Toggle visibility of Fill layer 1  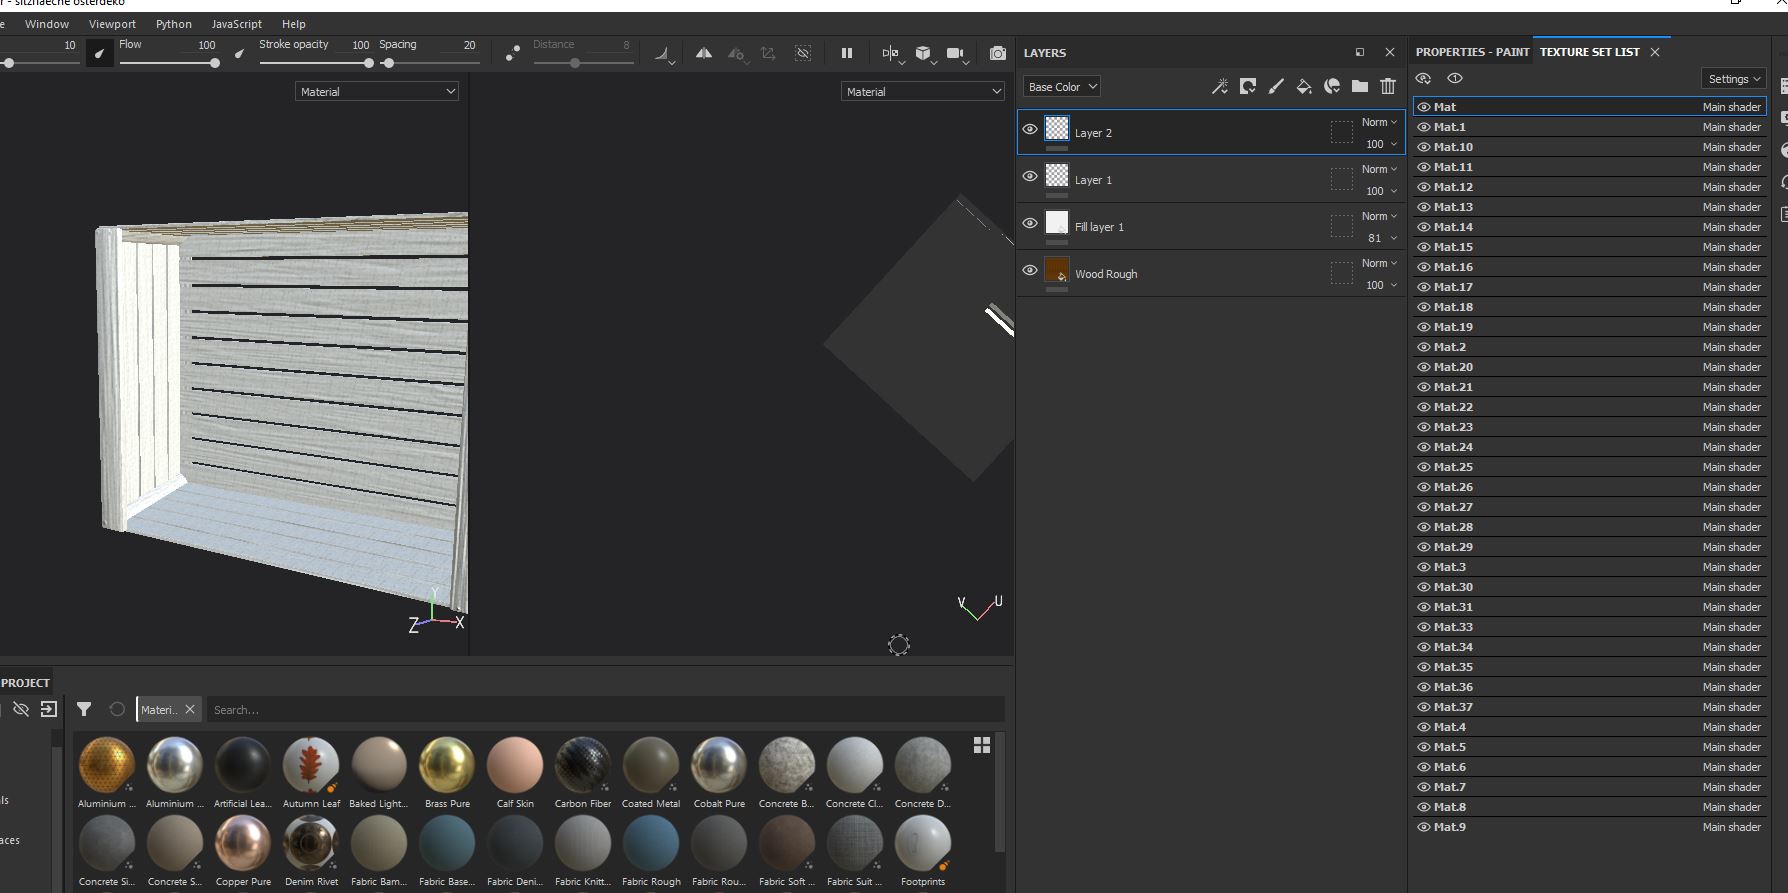[1030, 223]
